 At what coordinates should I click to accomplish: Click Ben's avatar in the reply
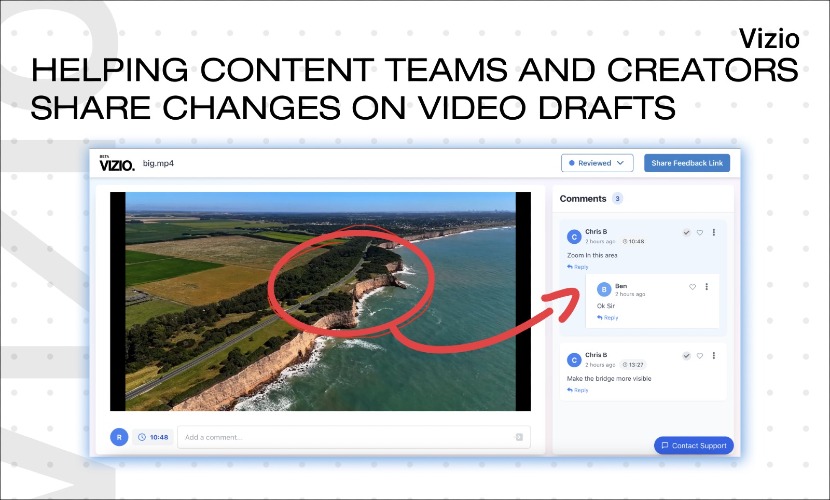pyautogui.click(x=604, y=289)
